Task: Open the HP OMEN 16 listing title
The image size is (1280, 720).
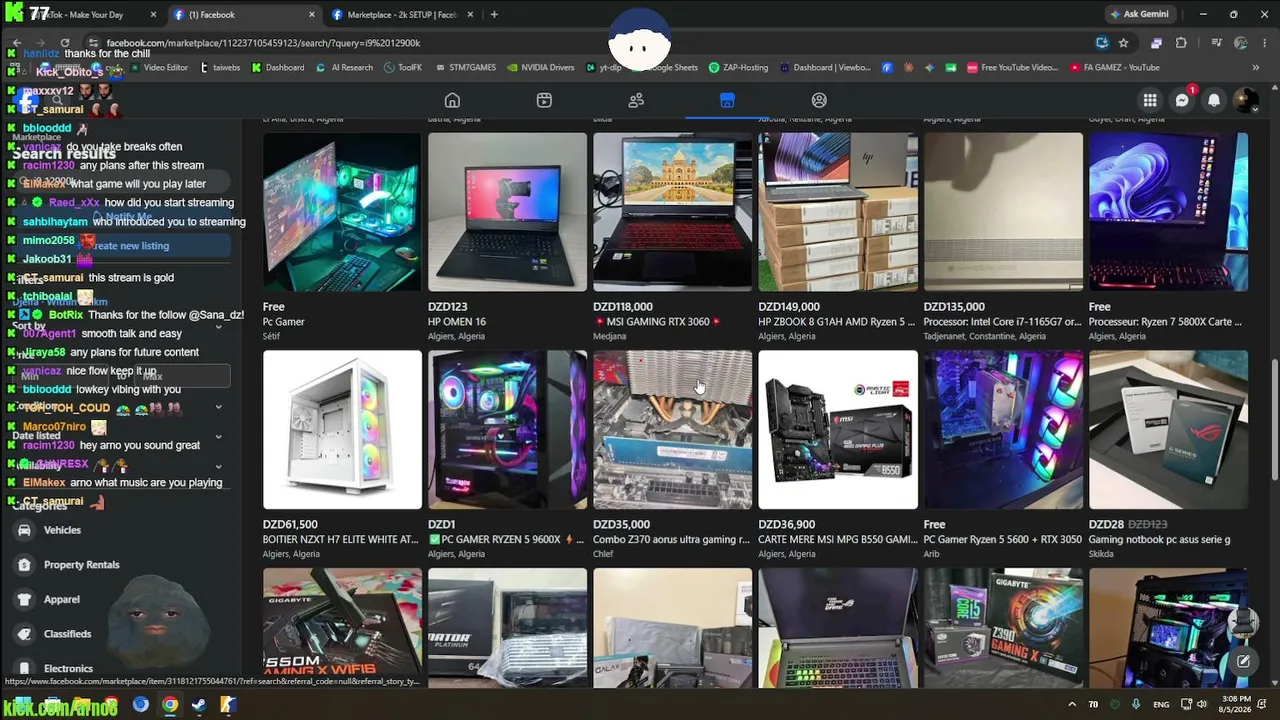Action: (x=456, y=322)
